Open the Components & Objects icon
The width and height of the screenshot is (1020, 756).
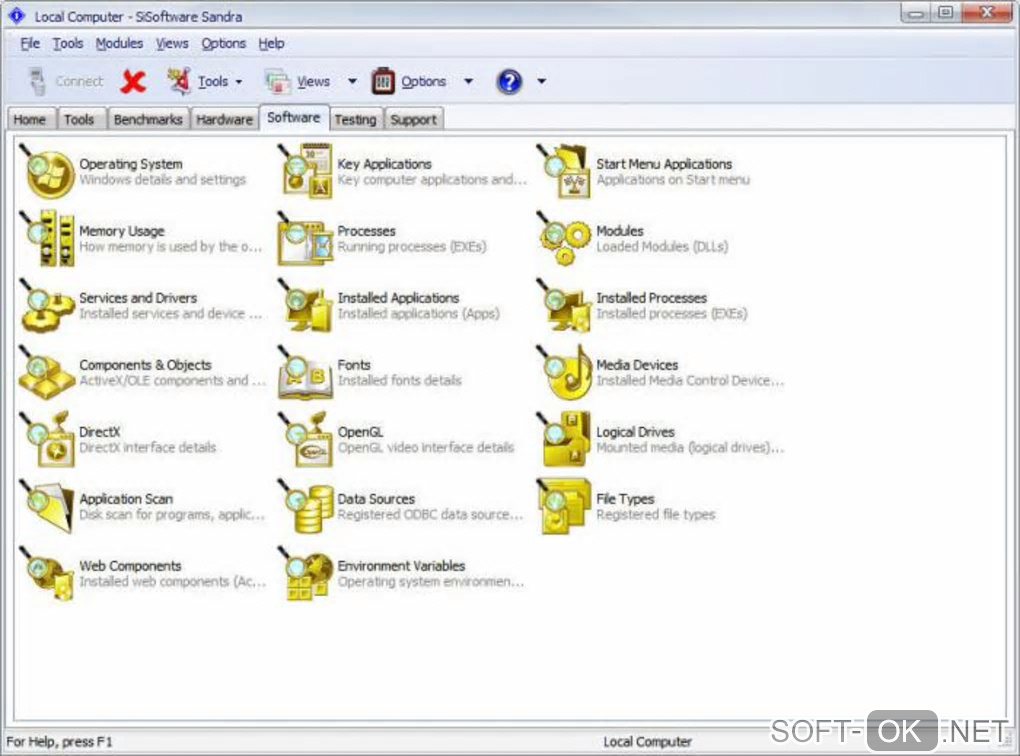click(47, 373)
